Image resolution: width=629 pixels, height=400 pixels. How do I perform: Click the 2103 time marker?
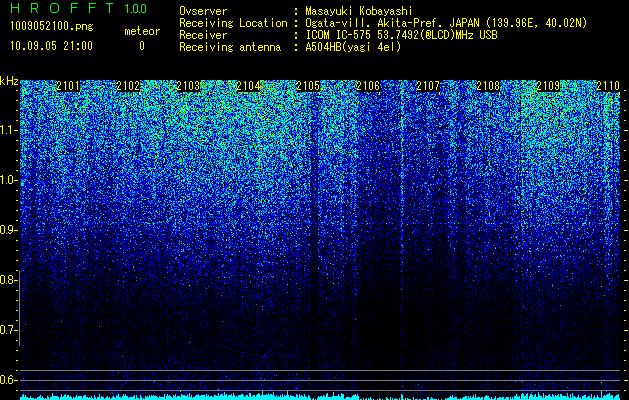coord(188,86)
